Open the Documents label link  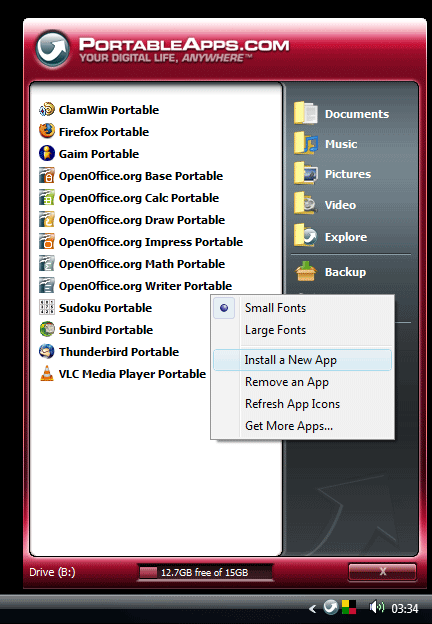[357, 114]
